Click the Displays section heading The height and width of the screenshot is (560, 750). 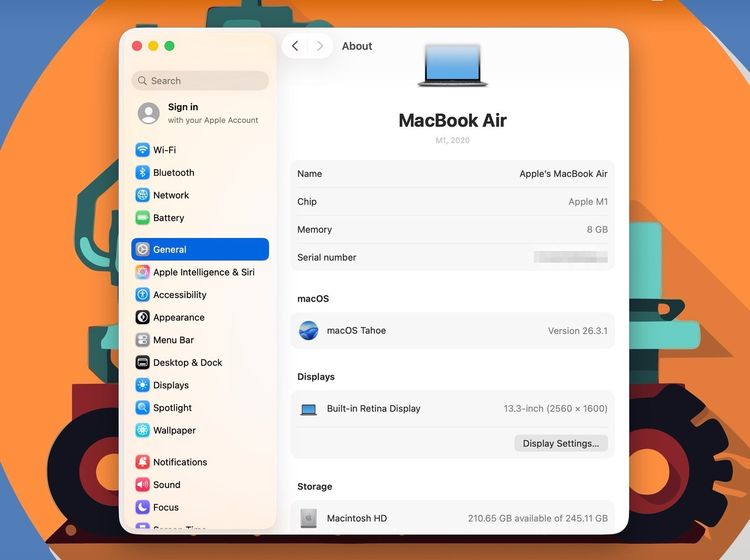click(316, 376)
